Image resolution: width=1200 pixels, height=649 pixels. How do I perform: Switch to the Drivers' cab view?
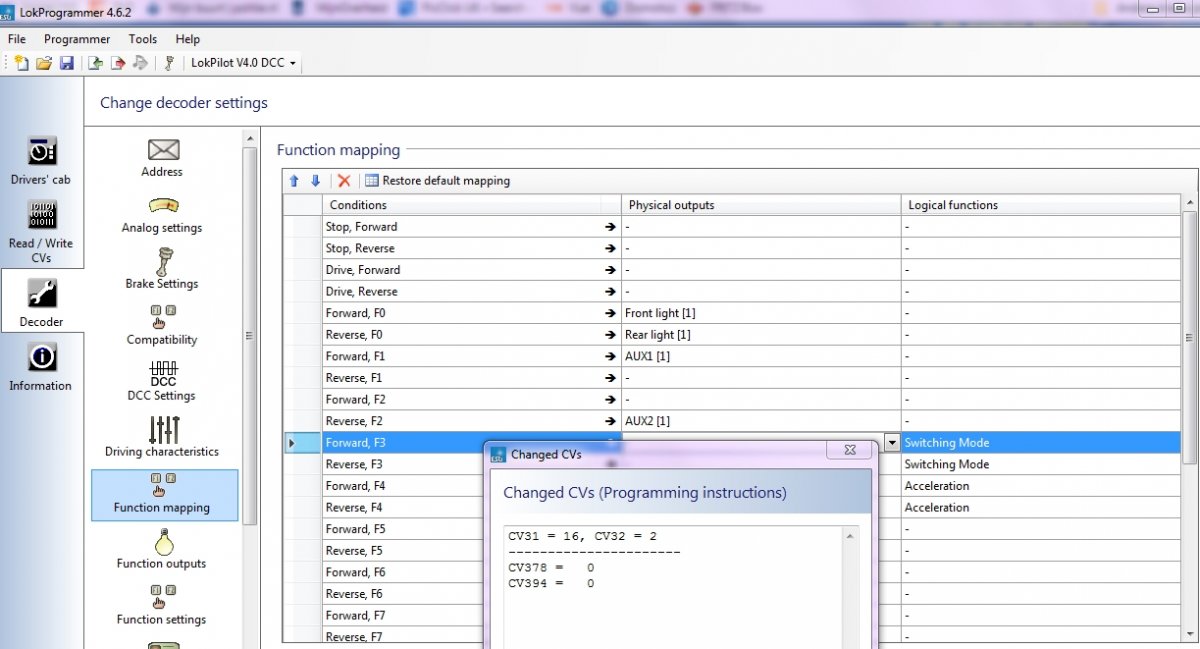tap(41, 160)
